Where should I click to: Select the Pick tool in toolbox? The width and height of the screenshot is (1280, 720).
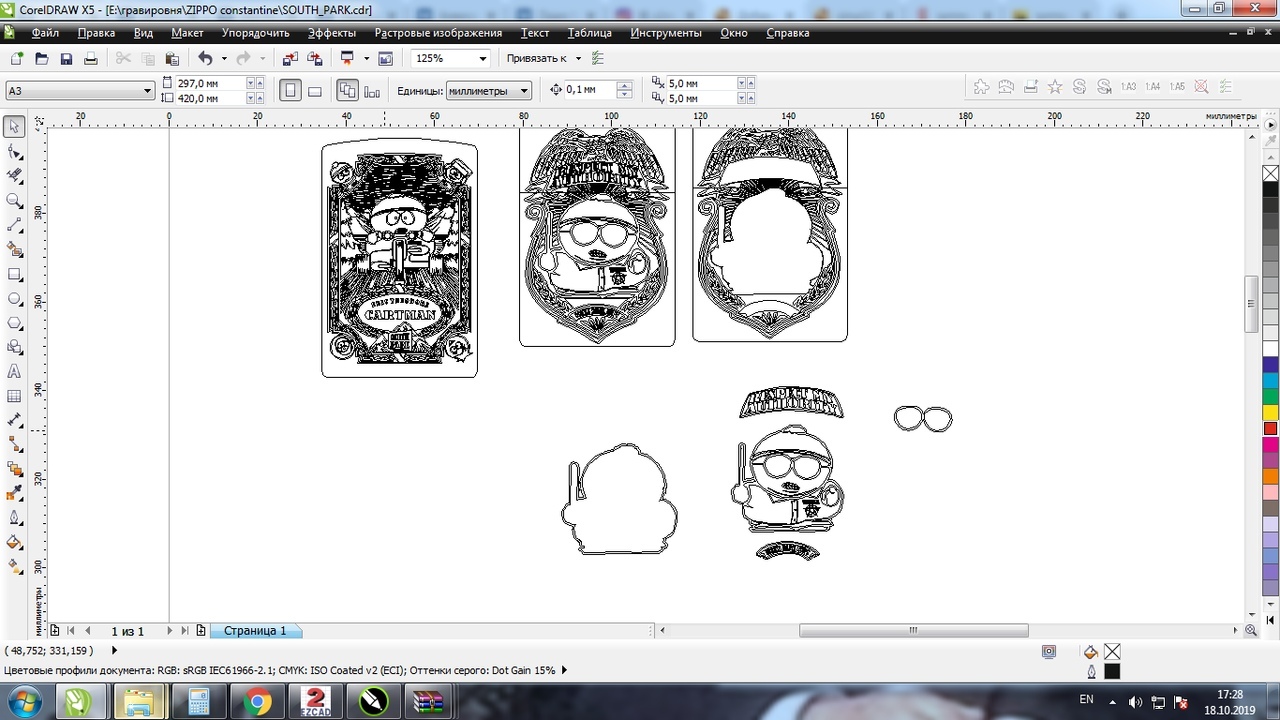[14, 127]
